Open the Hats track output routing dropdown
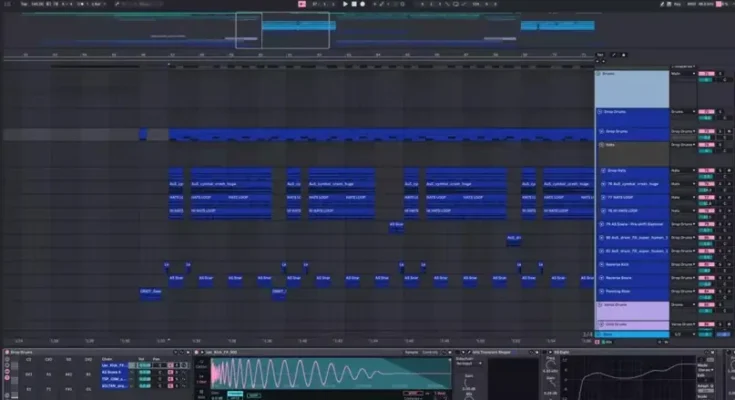 point(682,145)
